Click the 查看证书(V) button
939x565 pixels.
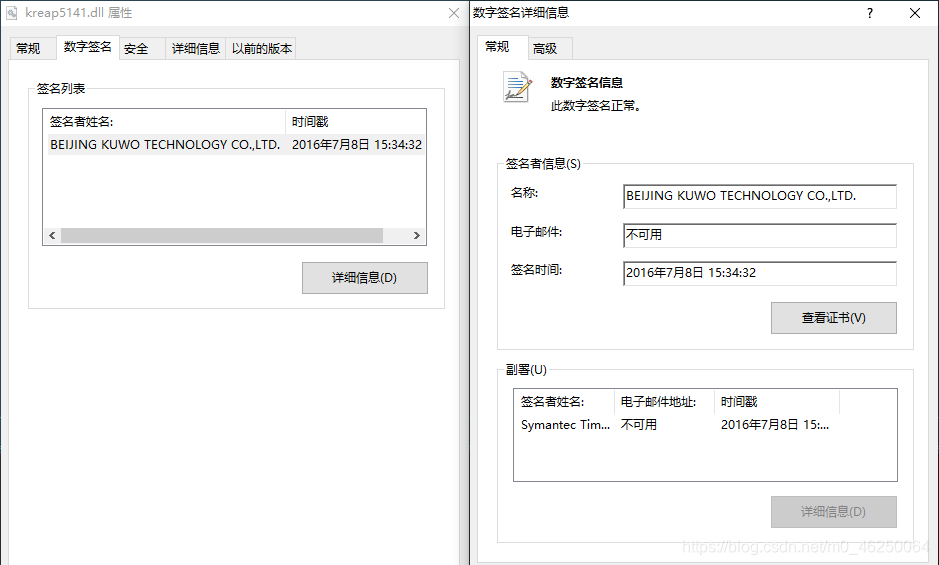[834, 318]
